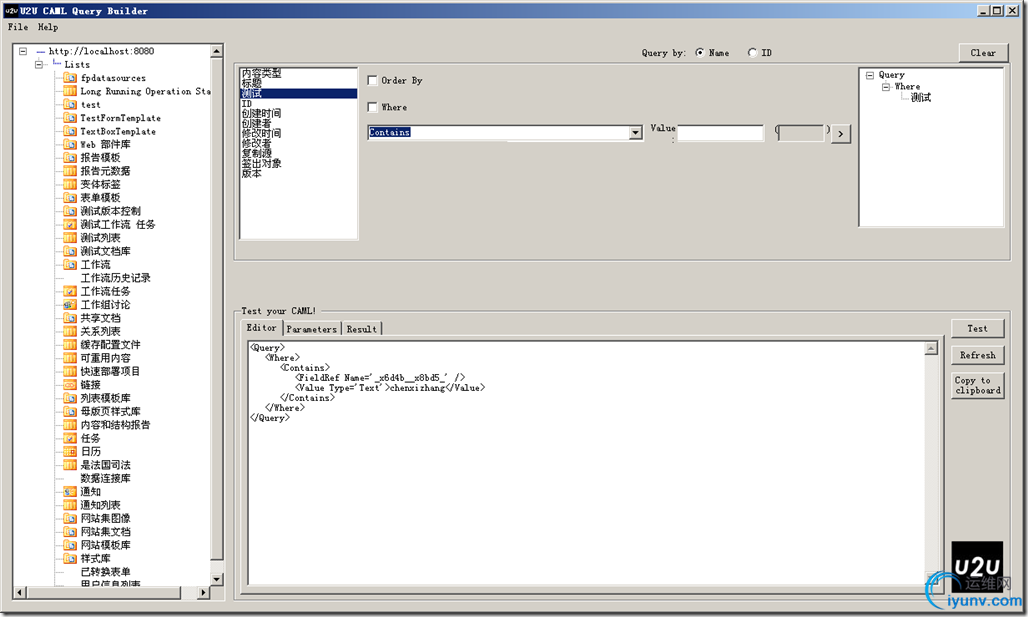The image size is (1028, 617).
Task: Click the TestFormTemplate library icon
Action: (x=70, y=118)
